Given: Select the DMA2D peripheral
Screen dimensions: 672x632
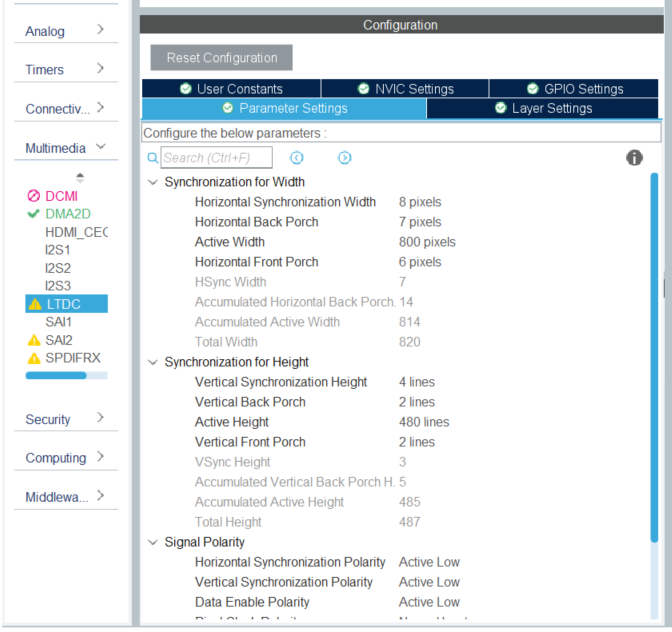Looking at the screenshot, I should coord(68,214).
